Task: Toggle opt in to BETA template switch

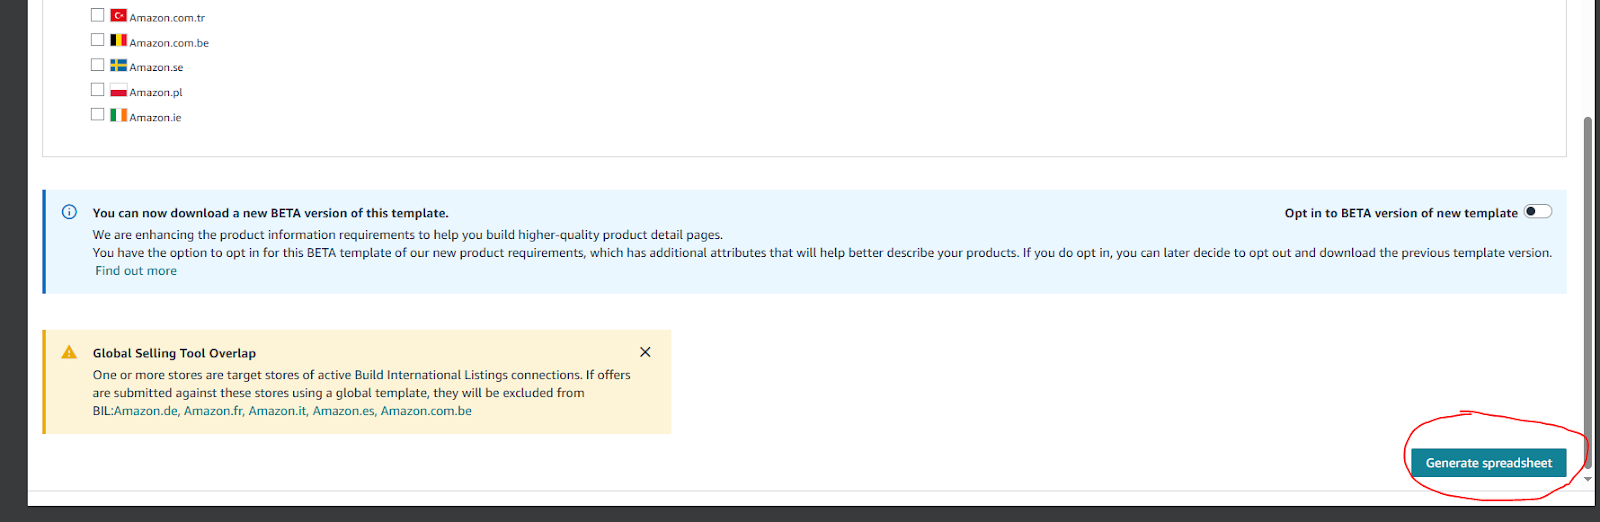Action: (1538, 212)
